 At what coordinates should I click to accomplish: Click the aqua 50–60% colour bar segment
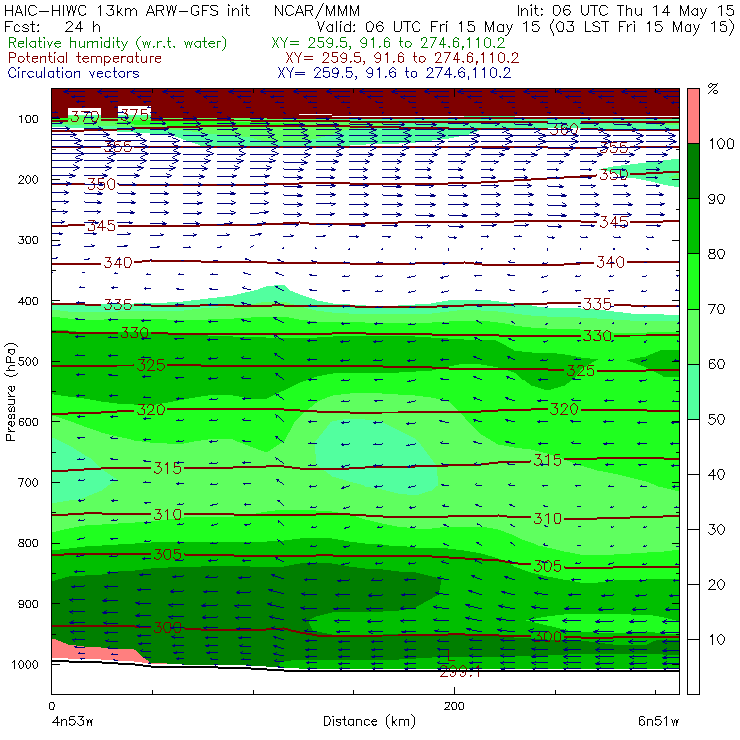tap(693, 392)
